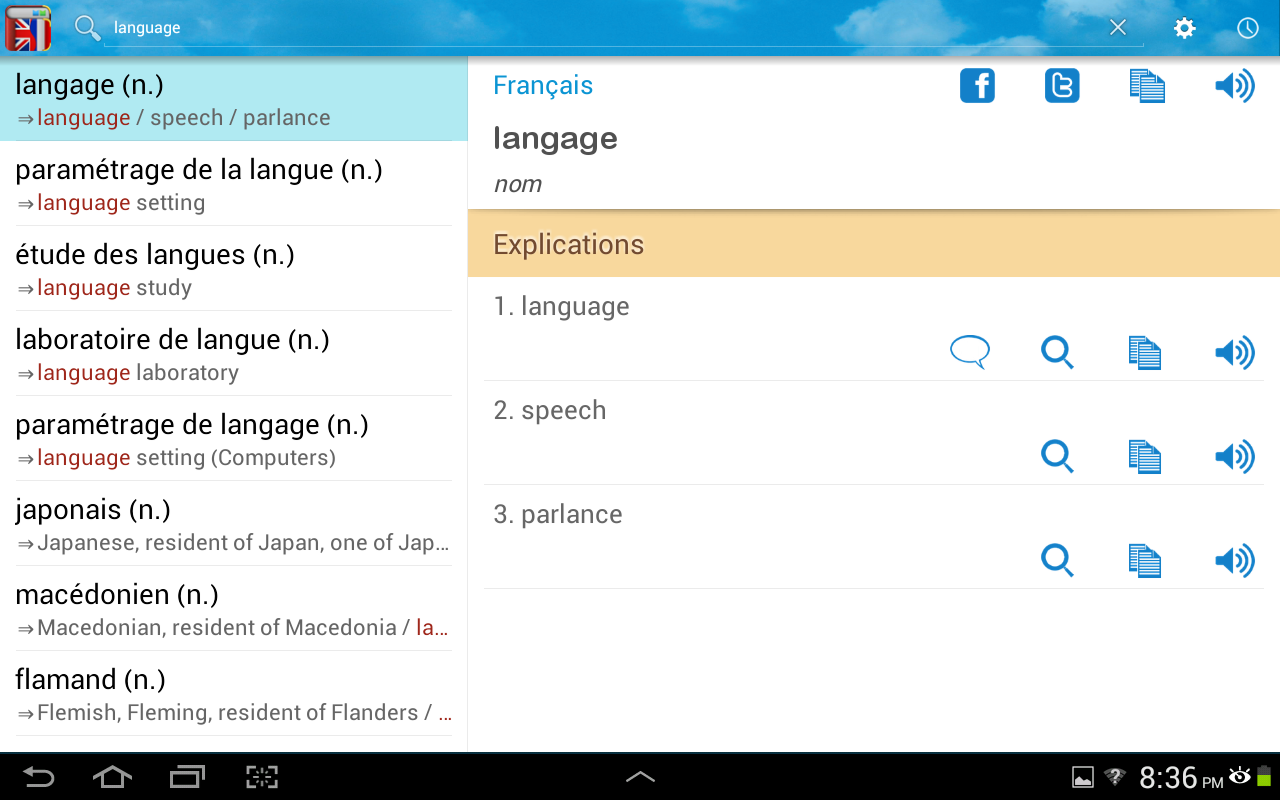Open clock showing 8:36 PM

click(1181, 777)
